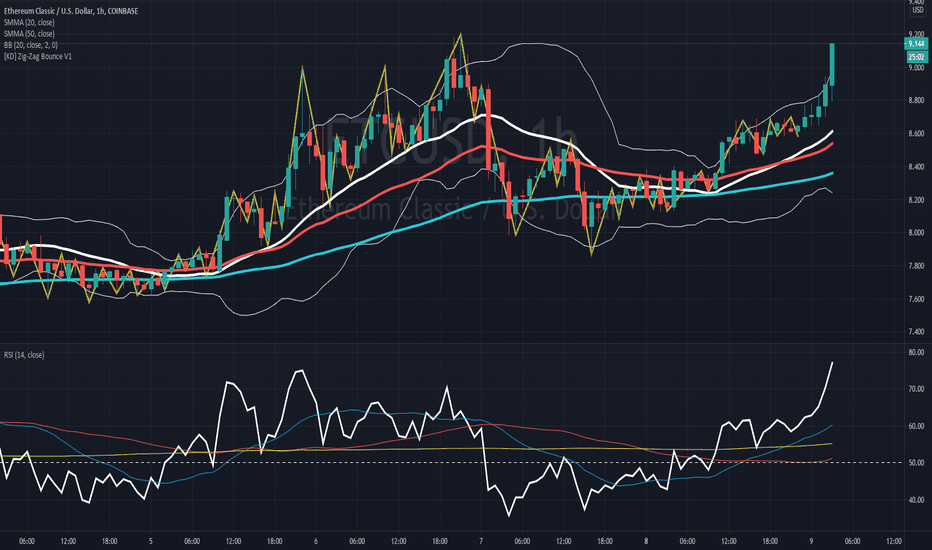The image size is (932, 550).
Task: Click the date label 5 on time axis
Action: coord(150,541)
